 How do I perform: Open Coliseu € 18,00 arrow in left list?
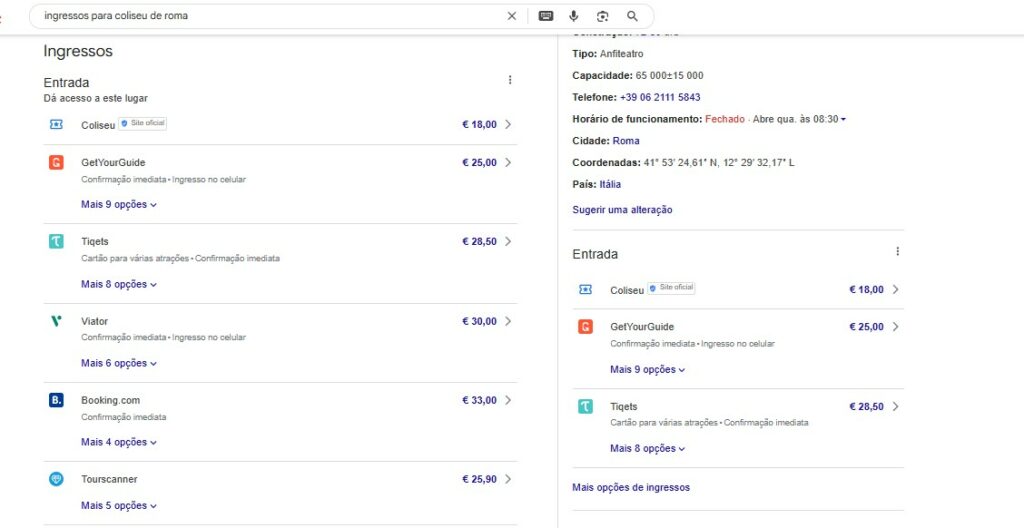click(x=508, y=124)
